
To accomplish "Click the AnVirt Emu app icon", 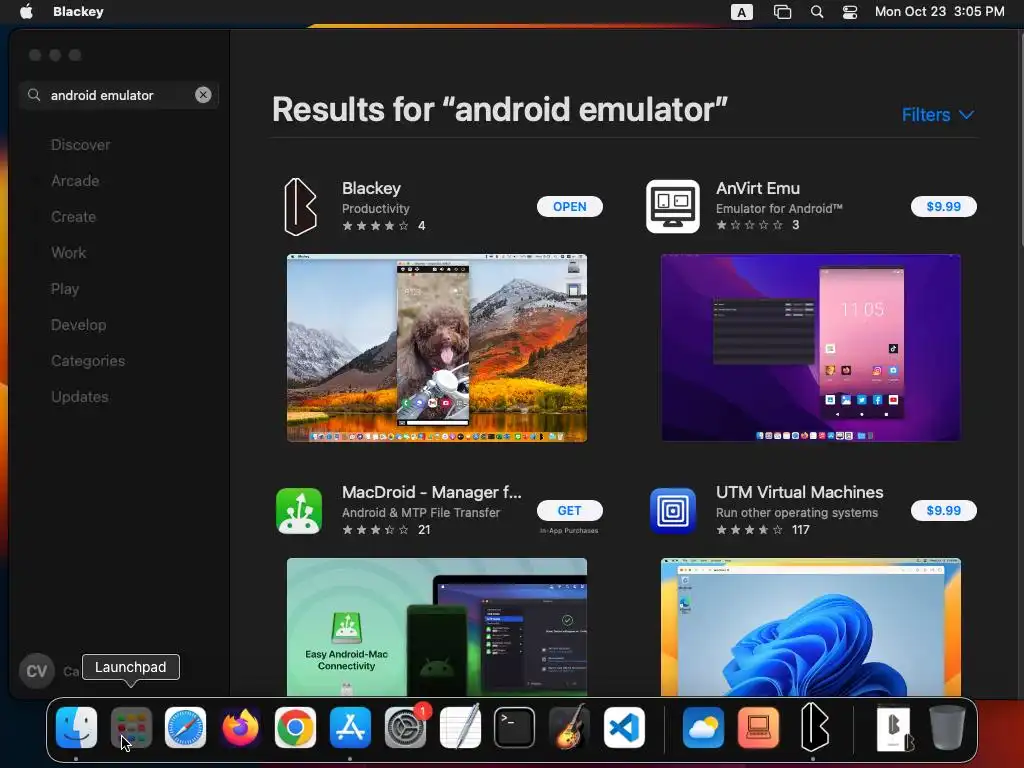I will coord(673,206).
